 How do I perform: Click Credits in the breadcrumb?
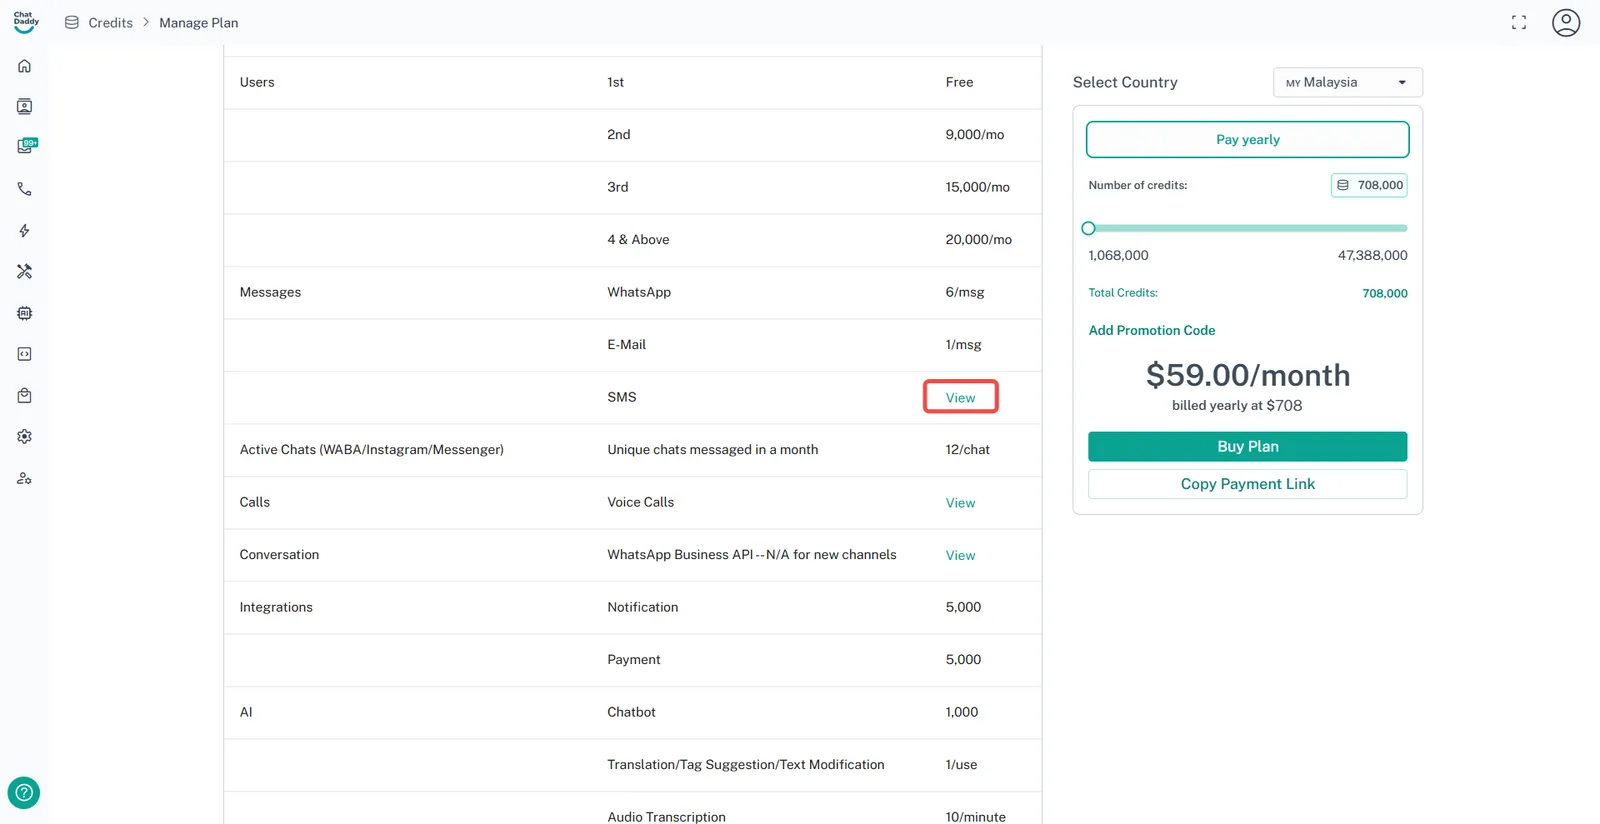click(110, 23)
